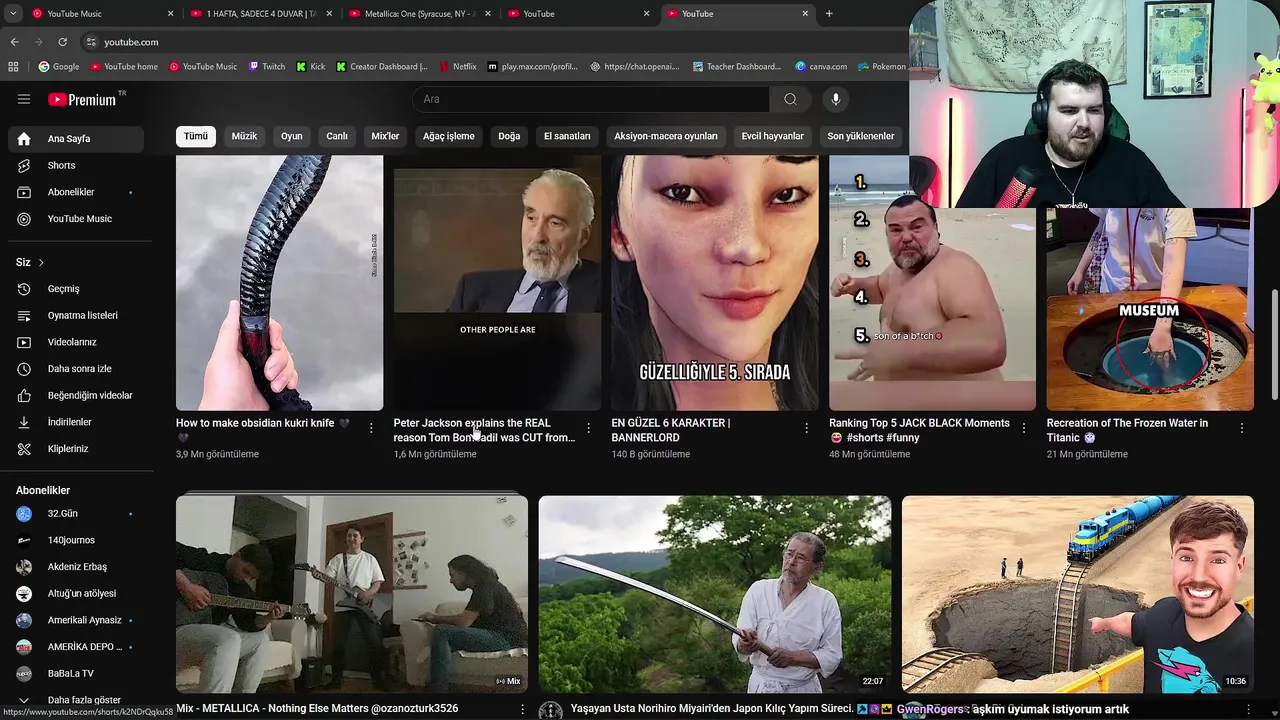
Task: Play the Japanese swordsmith video thumbnail
Action: (x=714, y=594)
